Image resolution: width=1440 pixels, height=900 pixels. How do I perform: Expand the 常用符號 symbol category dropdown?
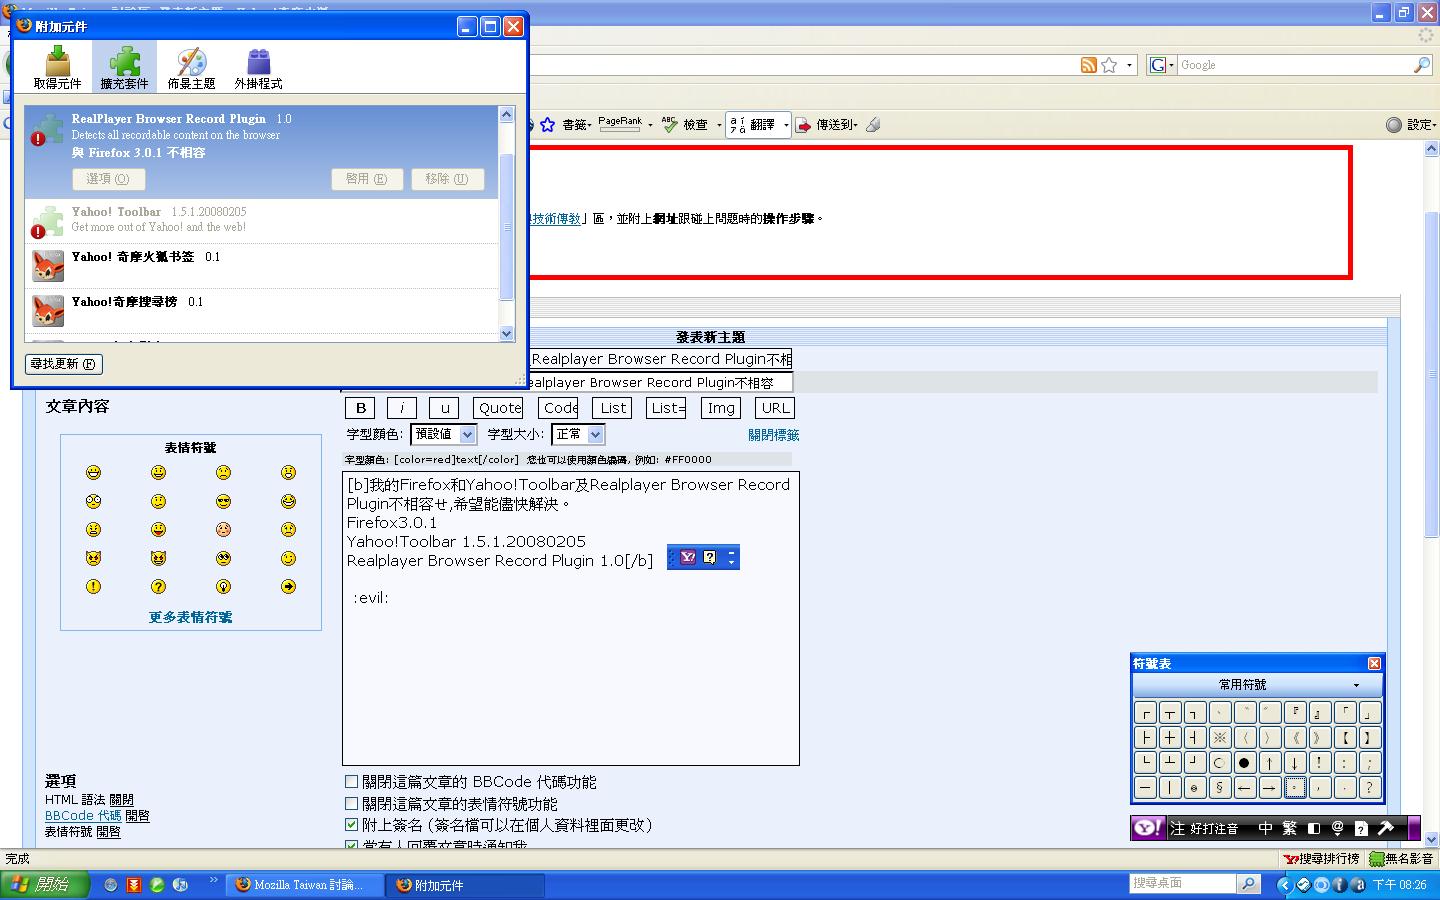(1257, 685)
